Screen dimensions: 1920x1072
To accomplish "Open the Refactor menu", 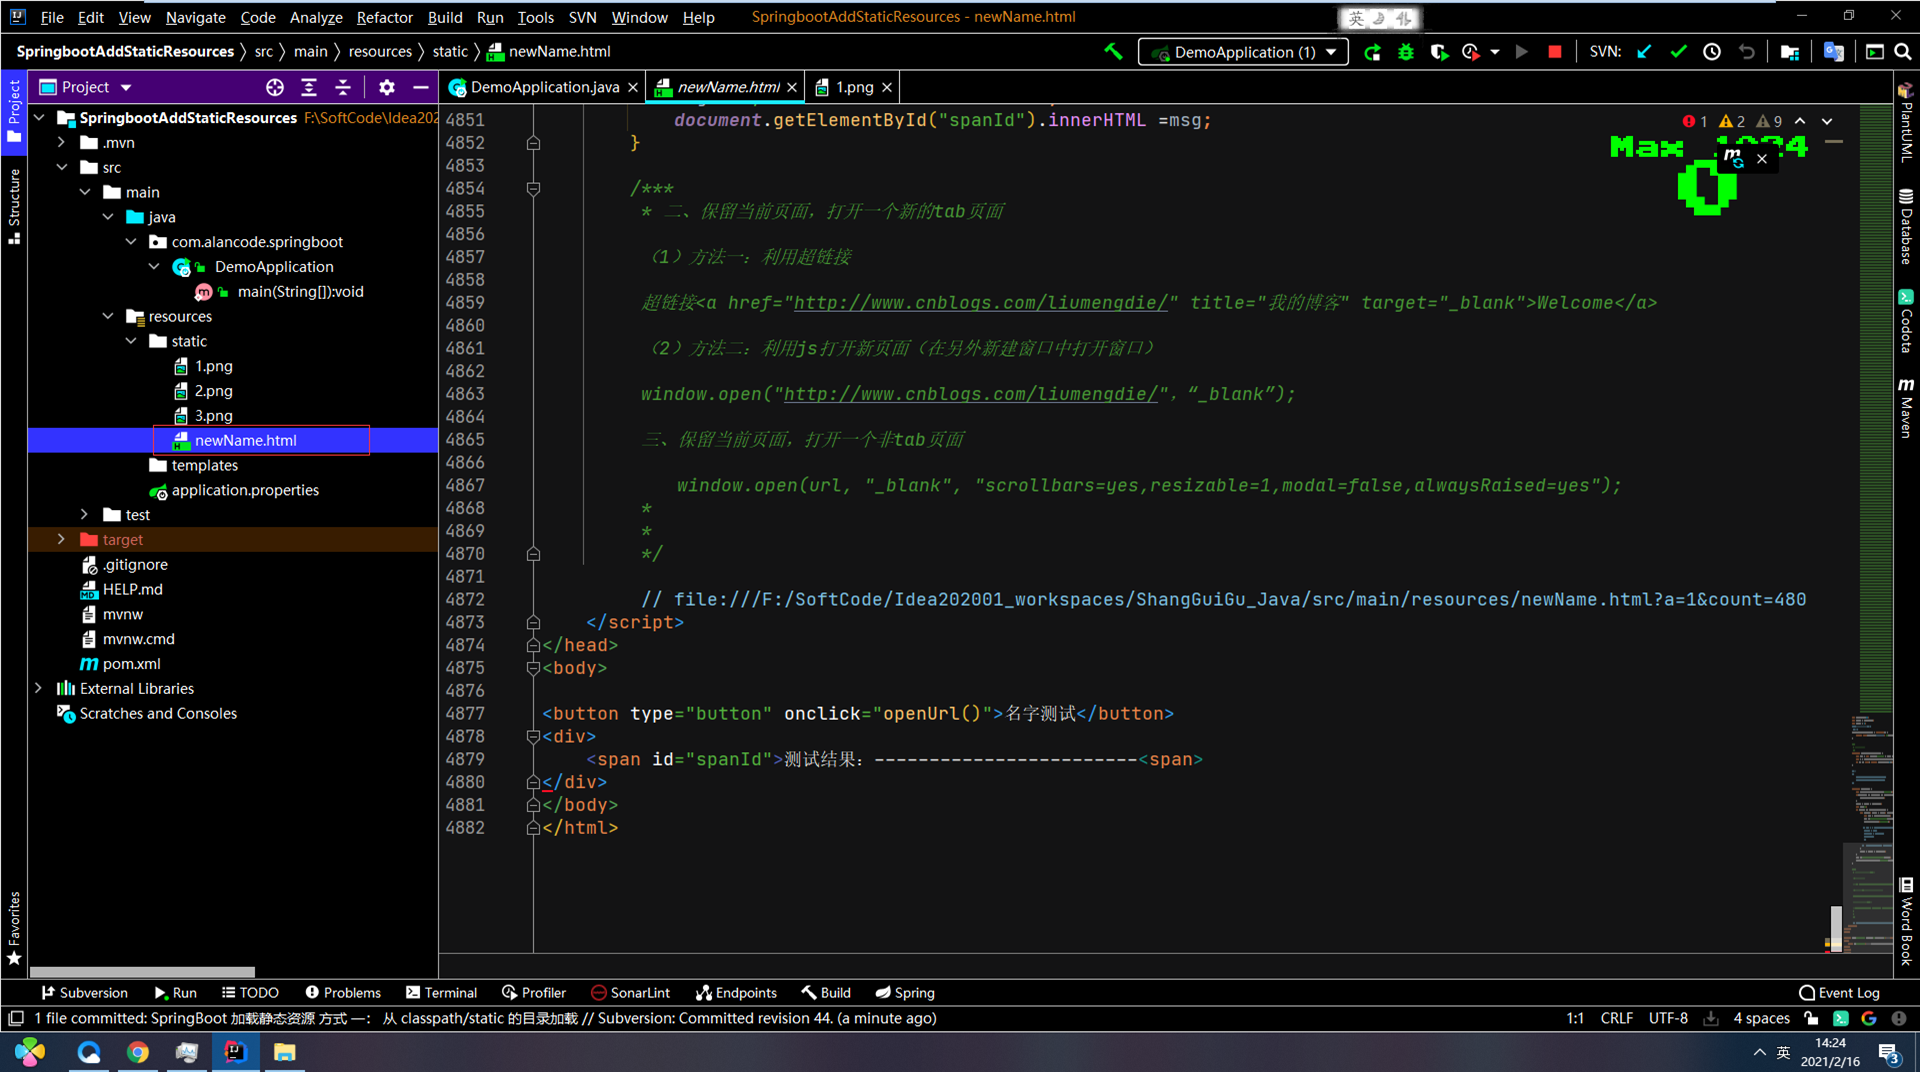I will pos(384,17).
